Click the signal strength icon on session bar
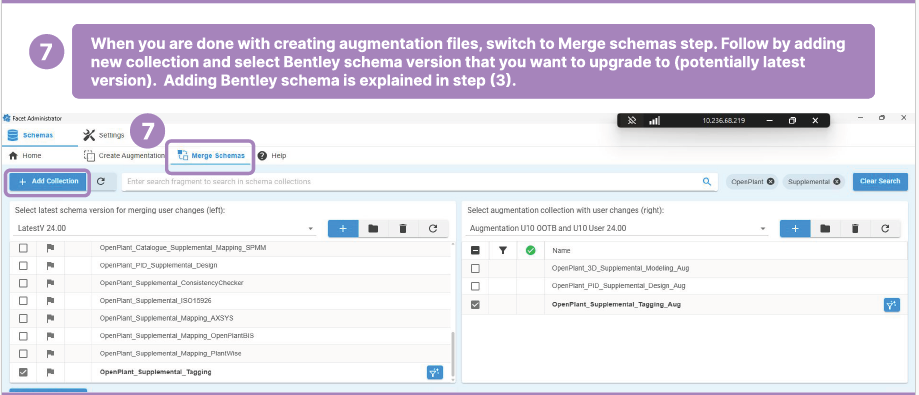 [x=655, y=121]
